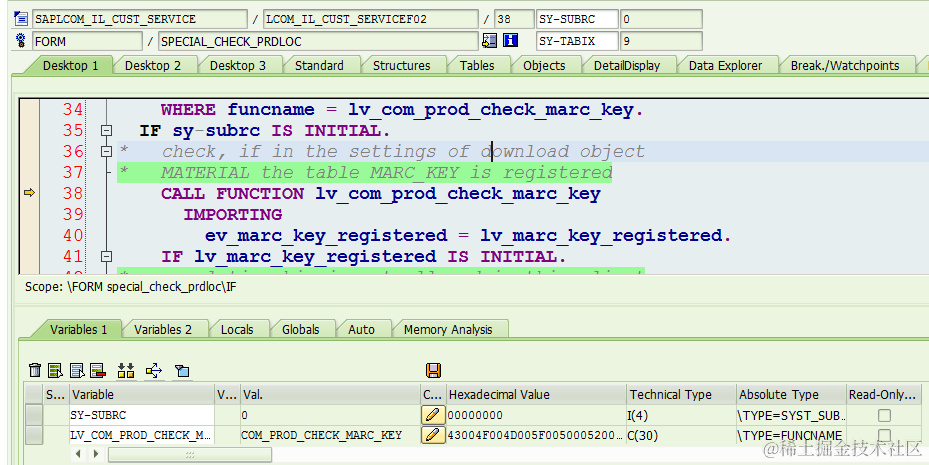Viewport: 929px width, 465px height.
Task: Click the Absolute Type column header
Action: tap(791, 395)
